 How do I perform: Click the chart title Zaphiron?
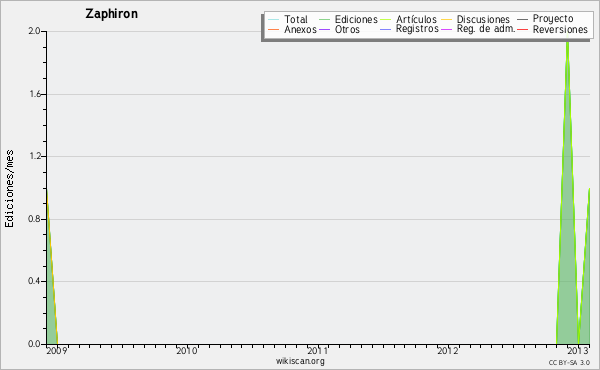click(x=111, y=14)
